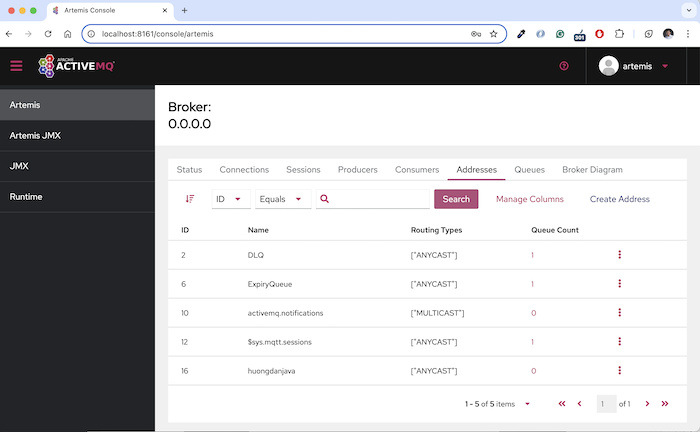Go to previous page of results
This screenshot has height=432, width=700.
point(579,403)
